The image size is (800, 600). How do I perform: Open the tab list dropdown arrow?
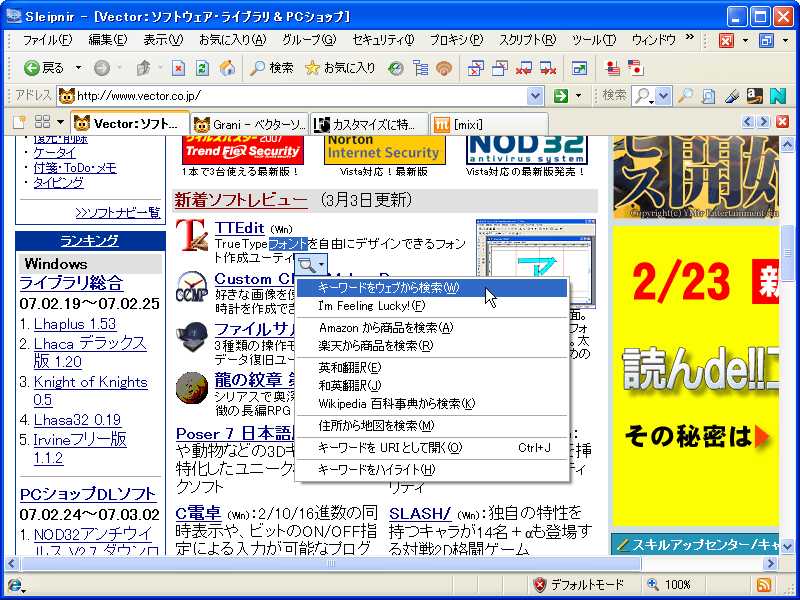pos(60,122)
